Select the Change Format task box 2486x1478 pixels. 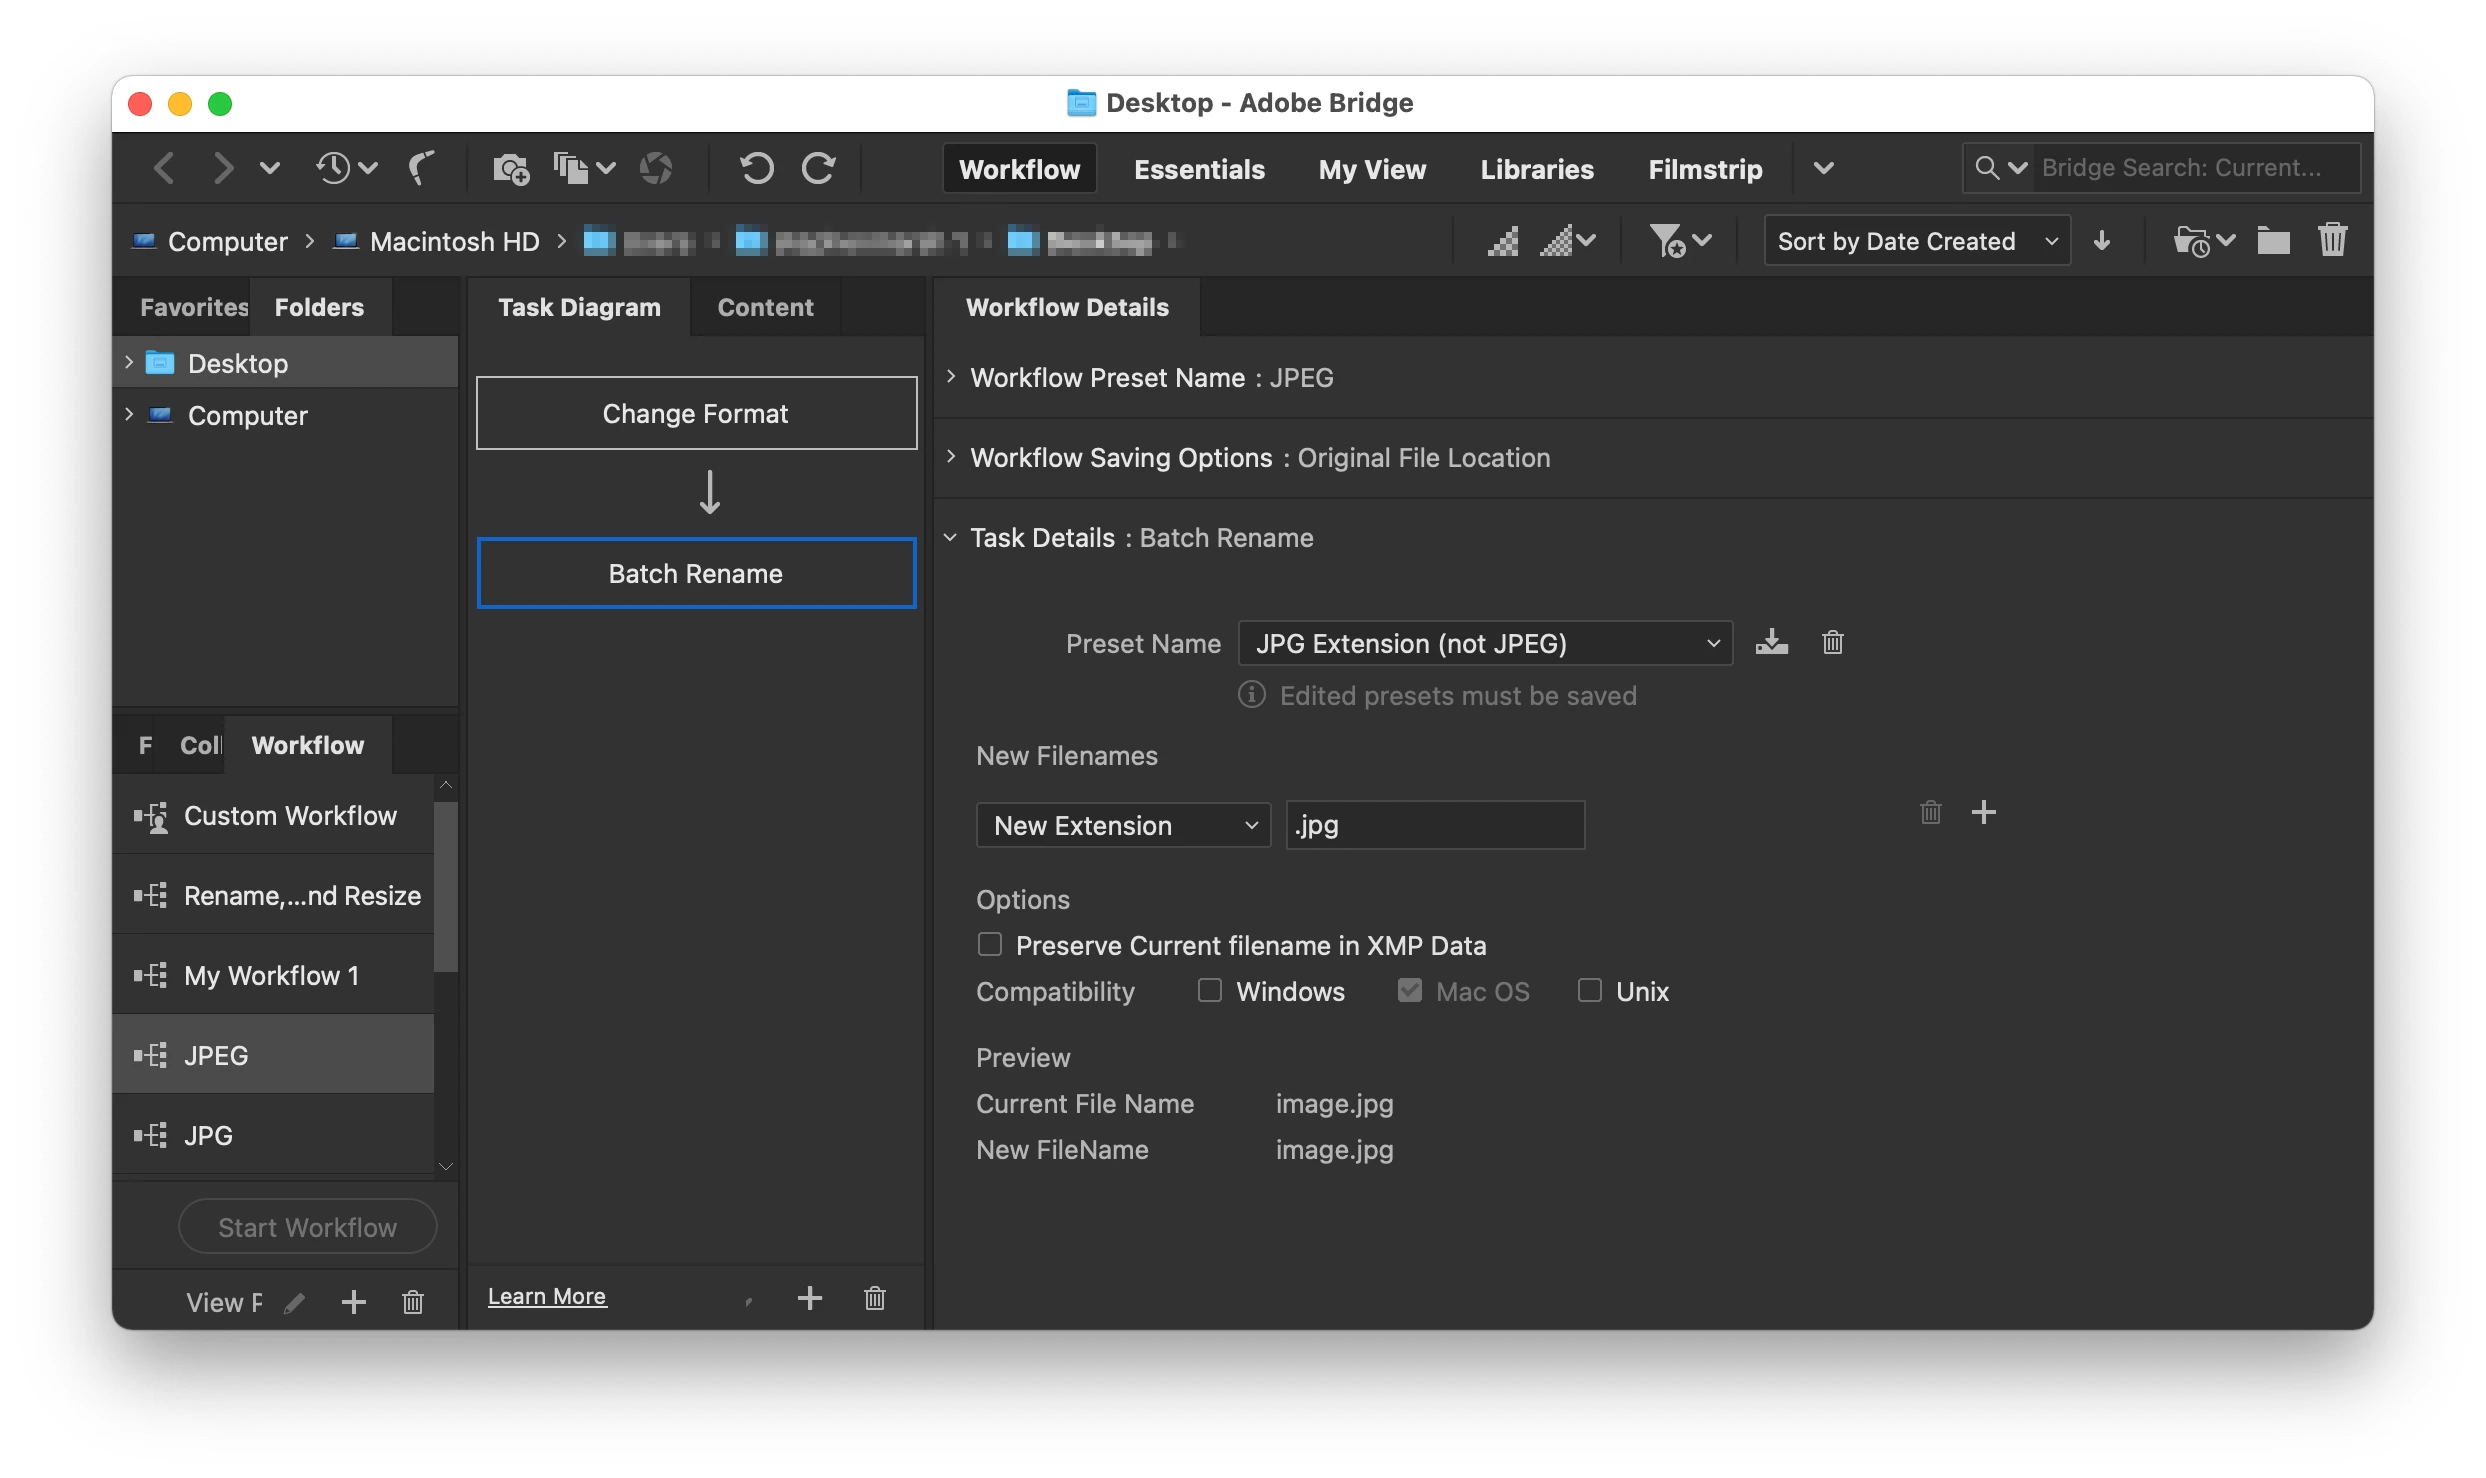696,413
